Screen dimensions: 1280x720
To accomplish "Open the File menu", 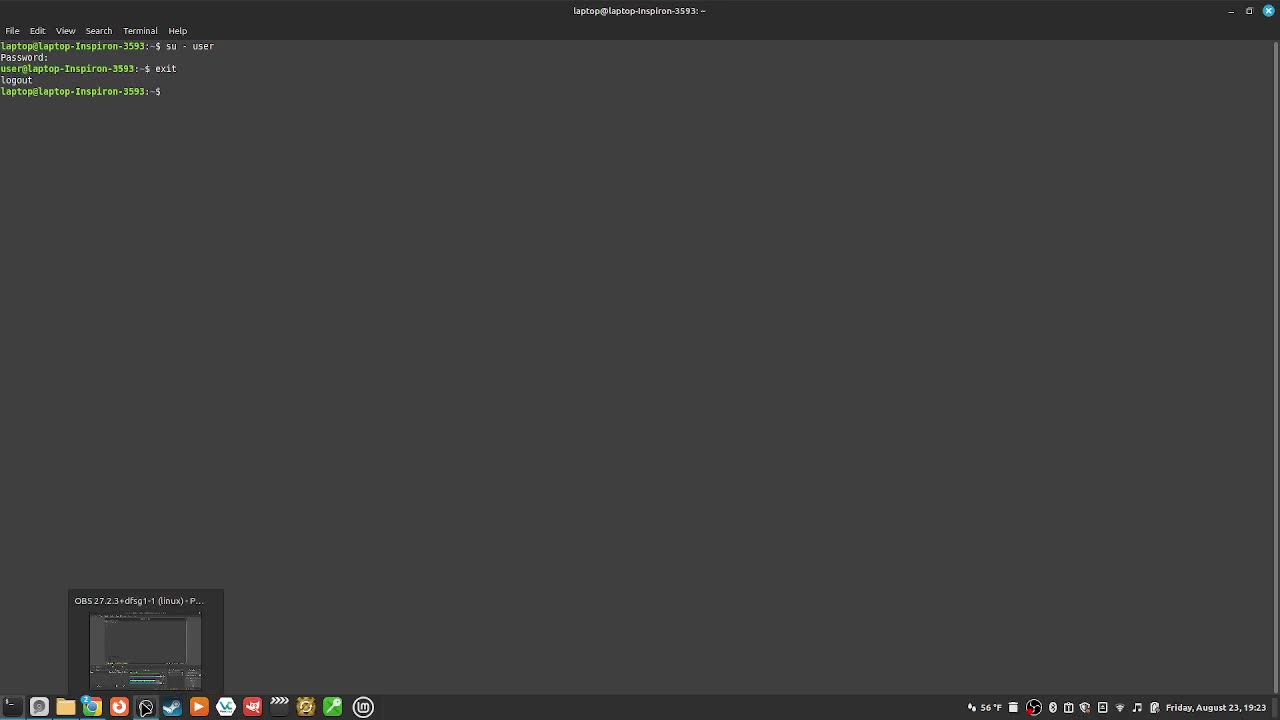I will (12, 31).
